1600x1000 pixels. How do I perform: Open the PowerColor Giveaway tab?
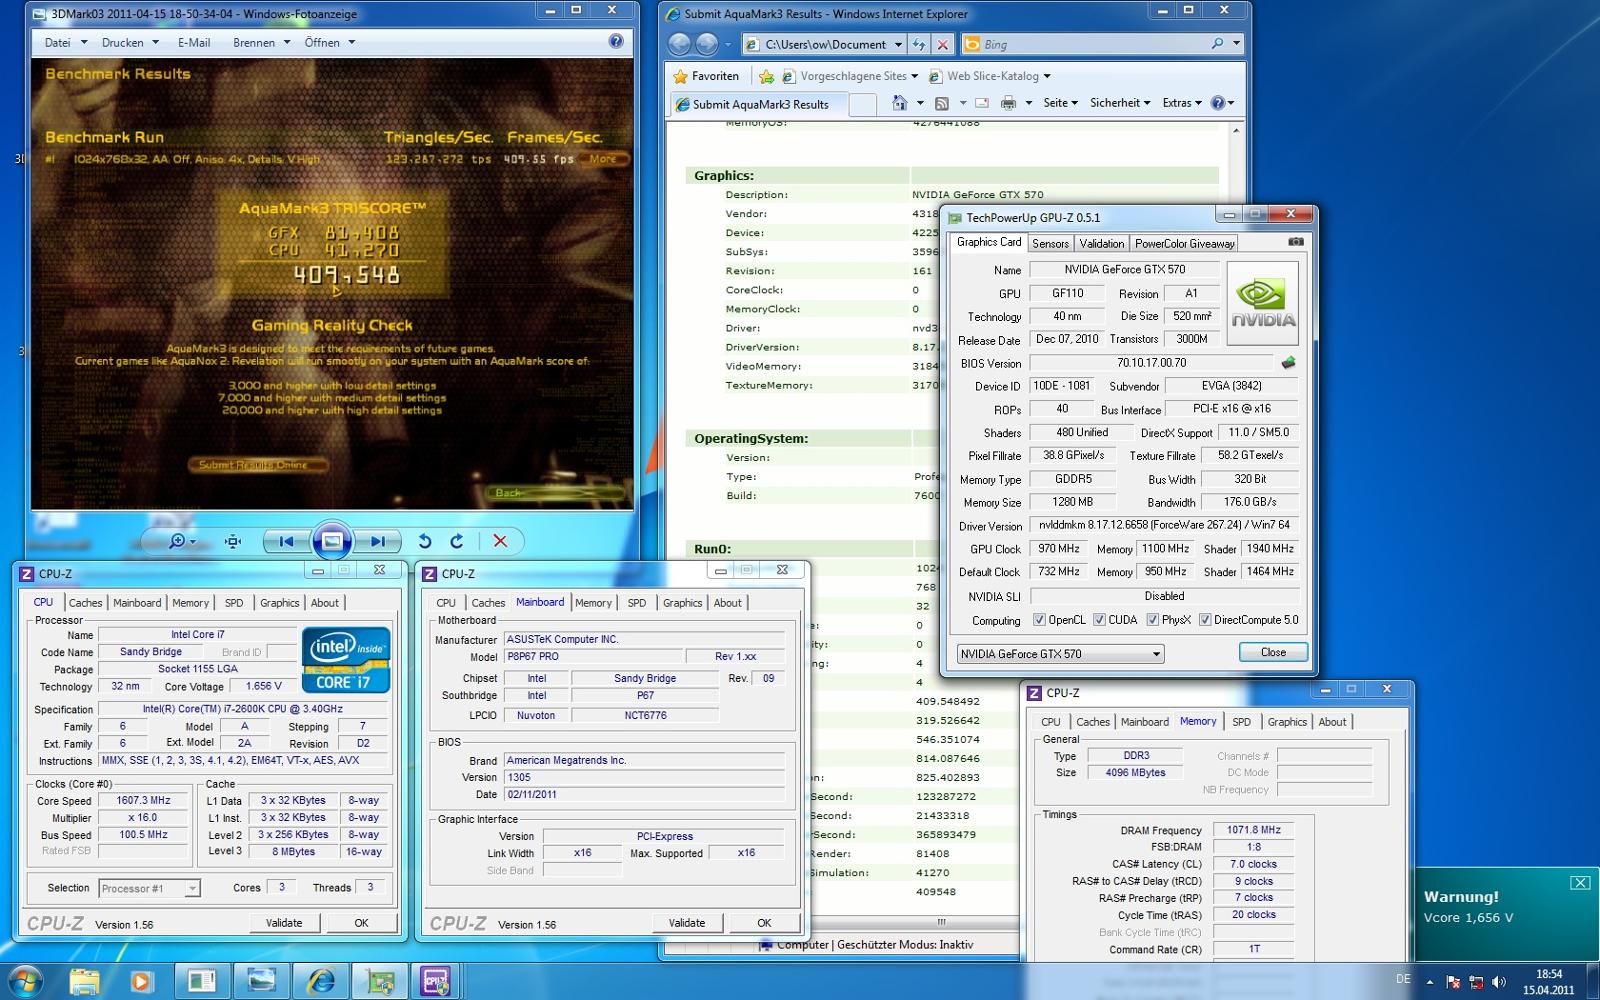[x=1184, y=243]
